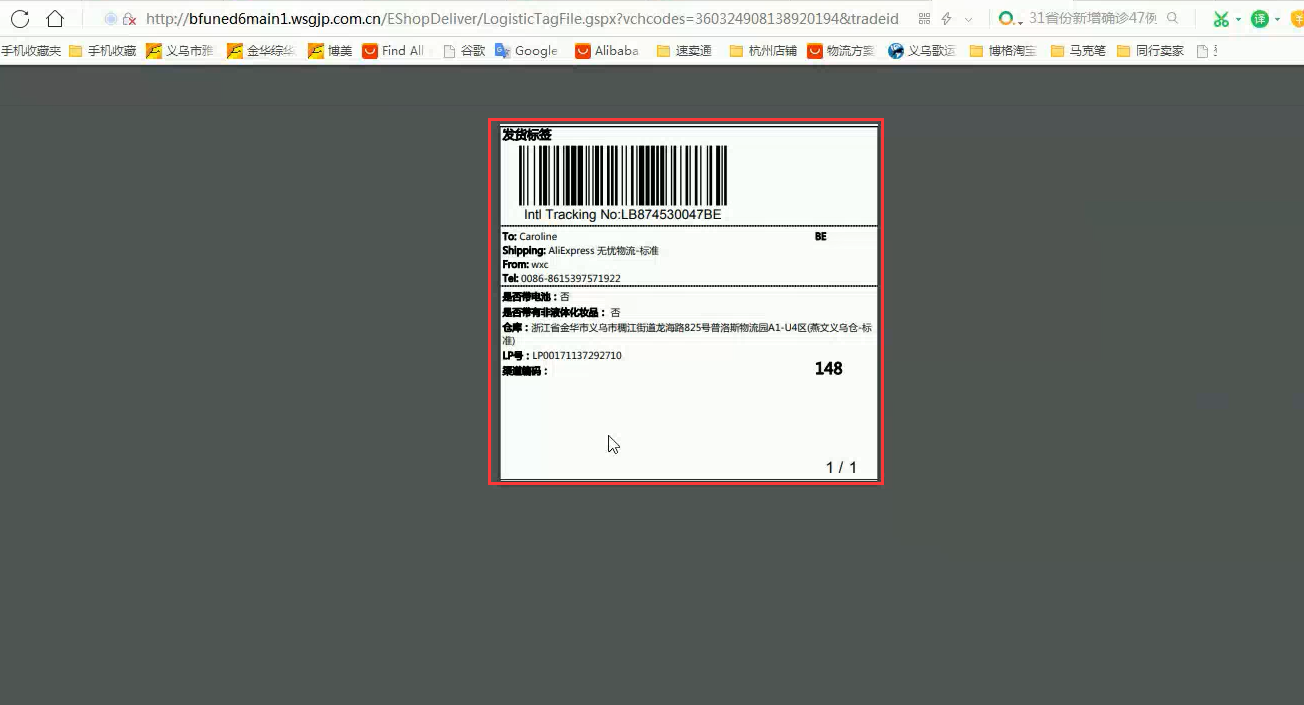Click recipient name Caroline
Image resolution: width=1304 pixels, height=705 pixels.
click(x=538, y=237)
